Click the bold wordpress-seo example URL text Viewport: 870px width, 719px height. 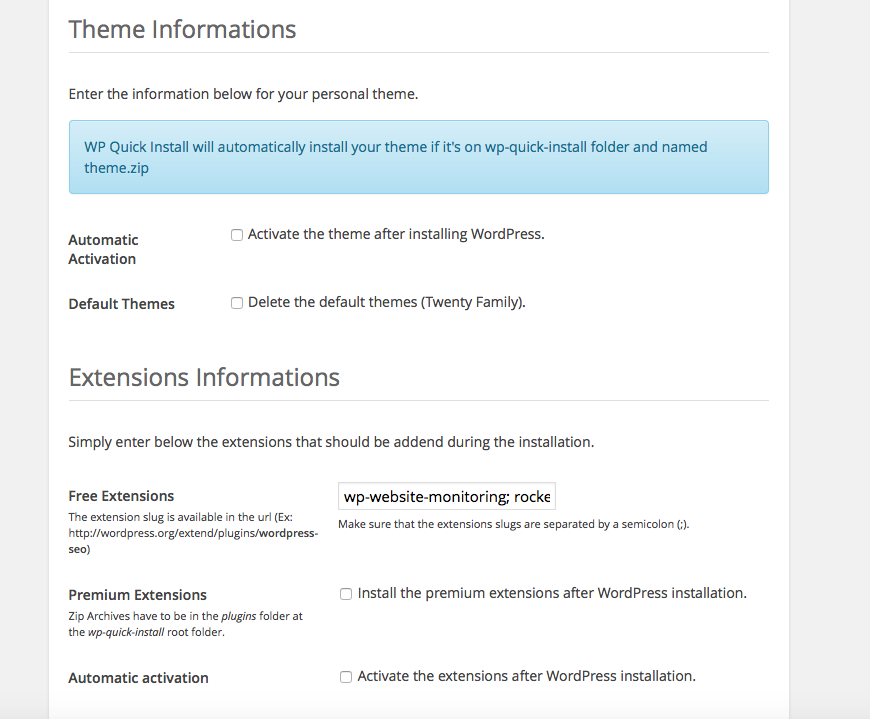(x=193, y=541)
